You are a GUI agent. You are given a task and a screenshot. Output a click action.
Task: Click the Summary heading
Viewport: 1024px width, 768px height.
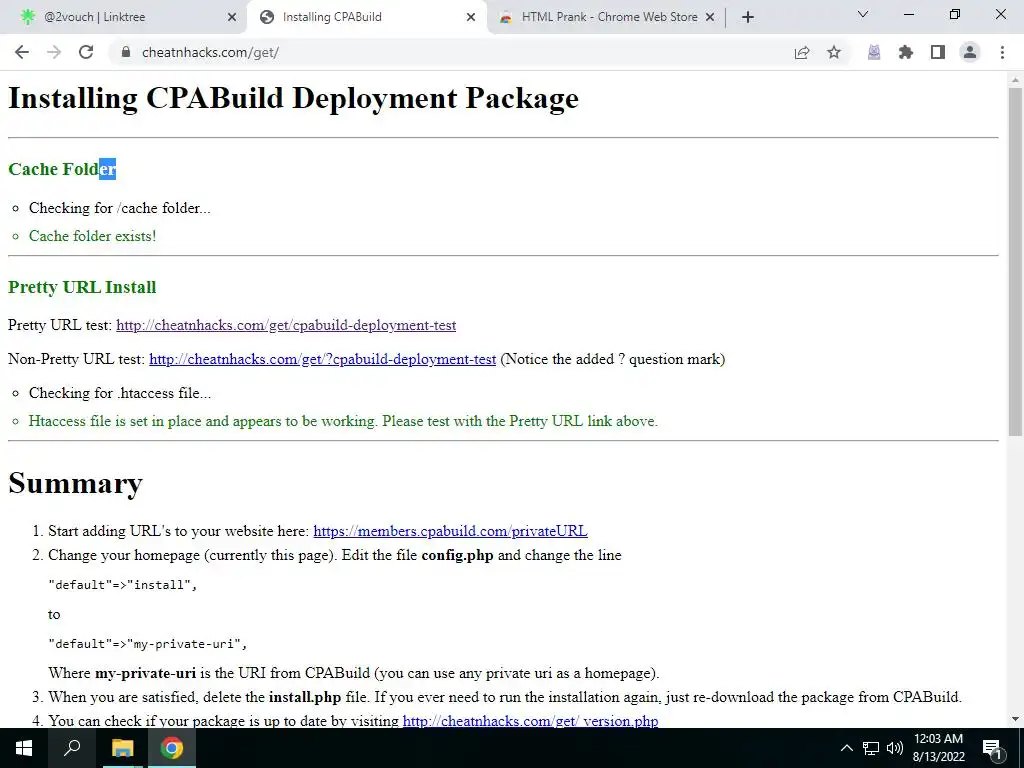point(75,483)
